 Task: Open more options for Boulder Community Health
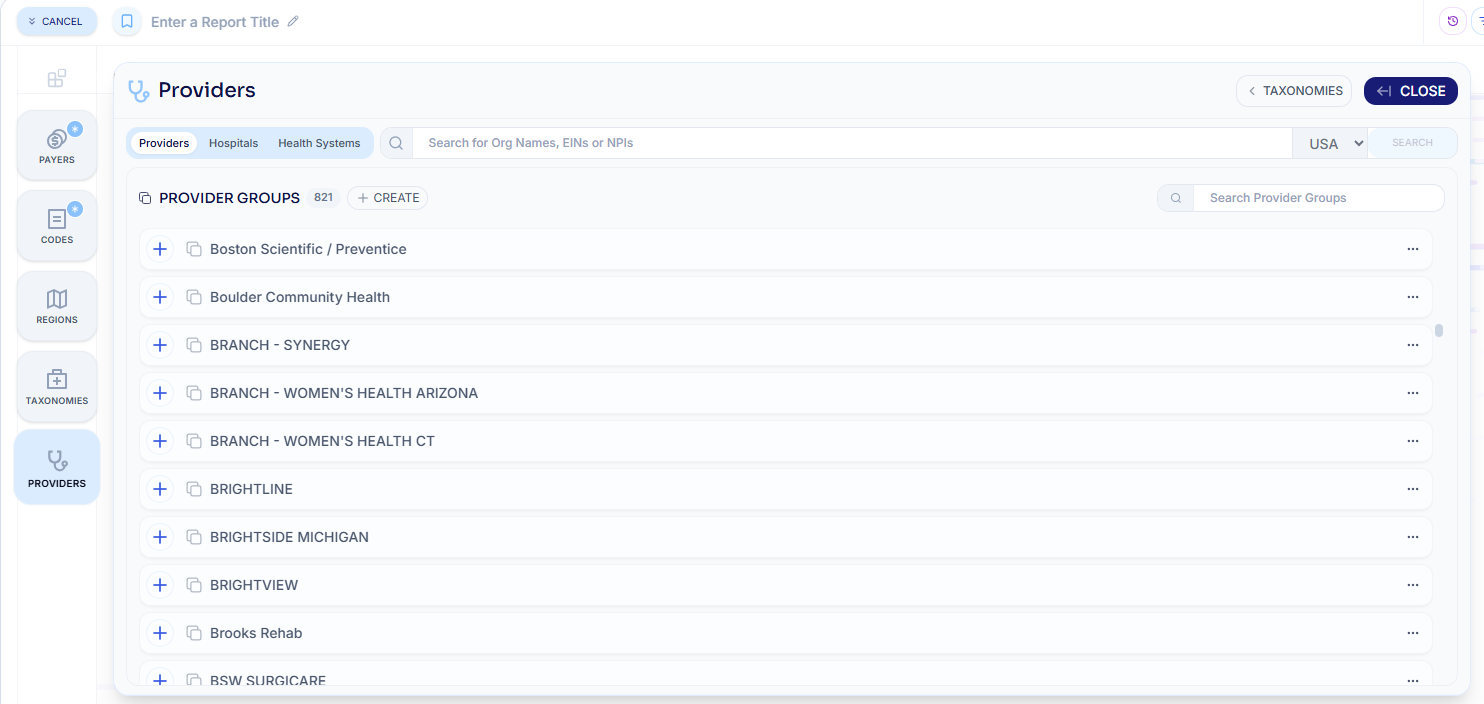pyautogui.click(x=1413, y=297)
